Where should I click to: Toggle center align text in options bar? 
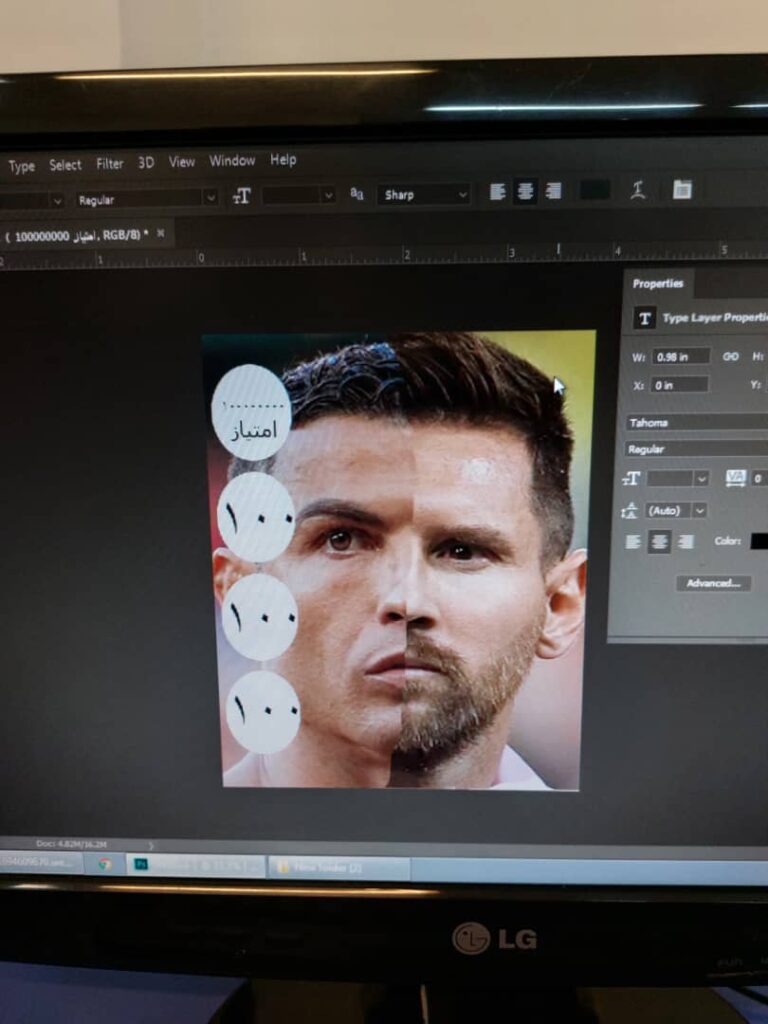pyautogui.click(x=525, y=192)
